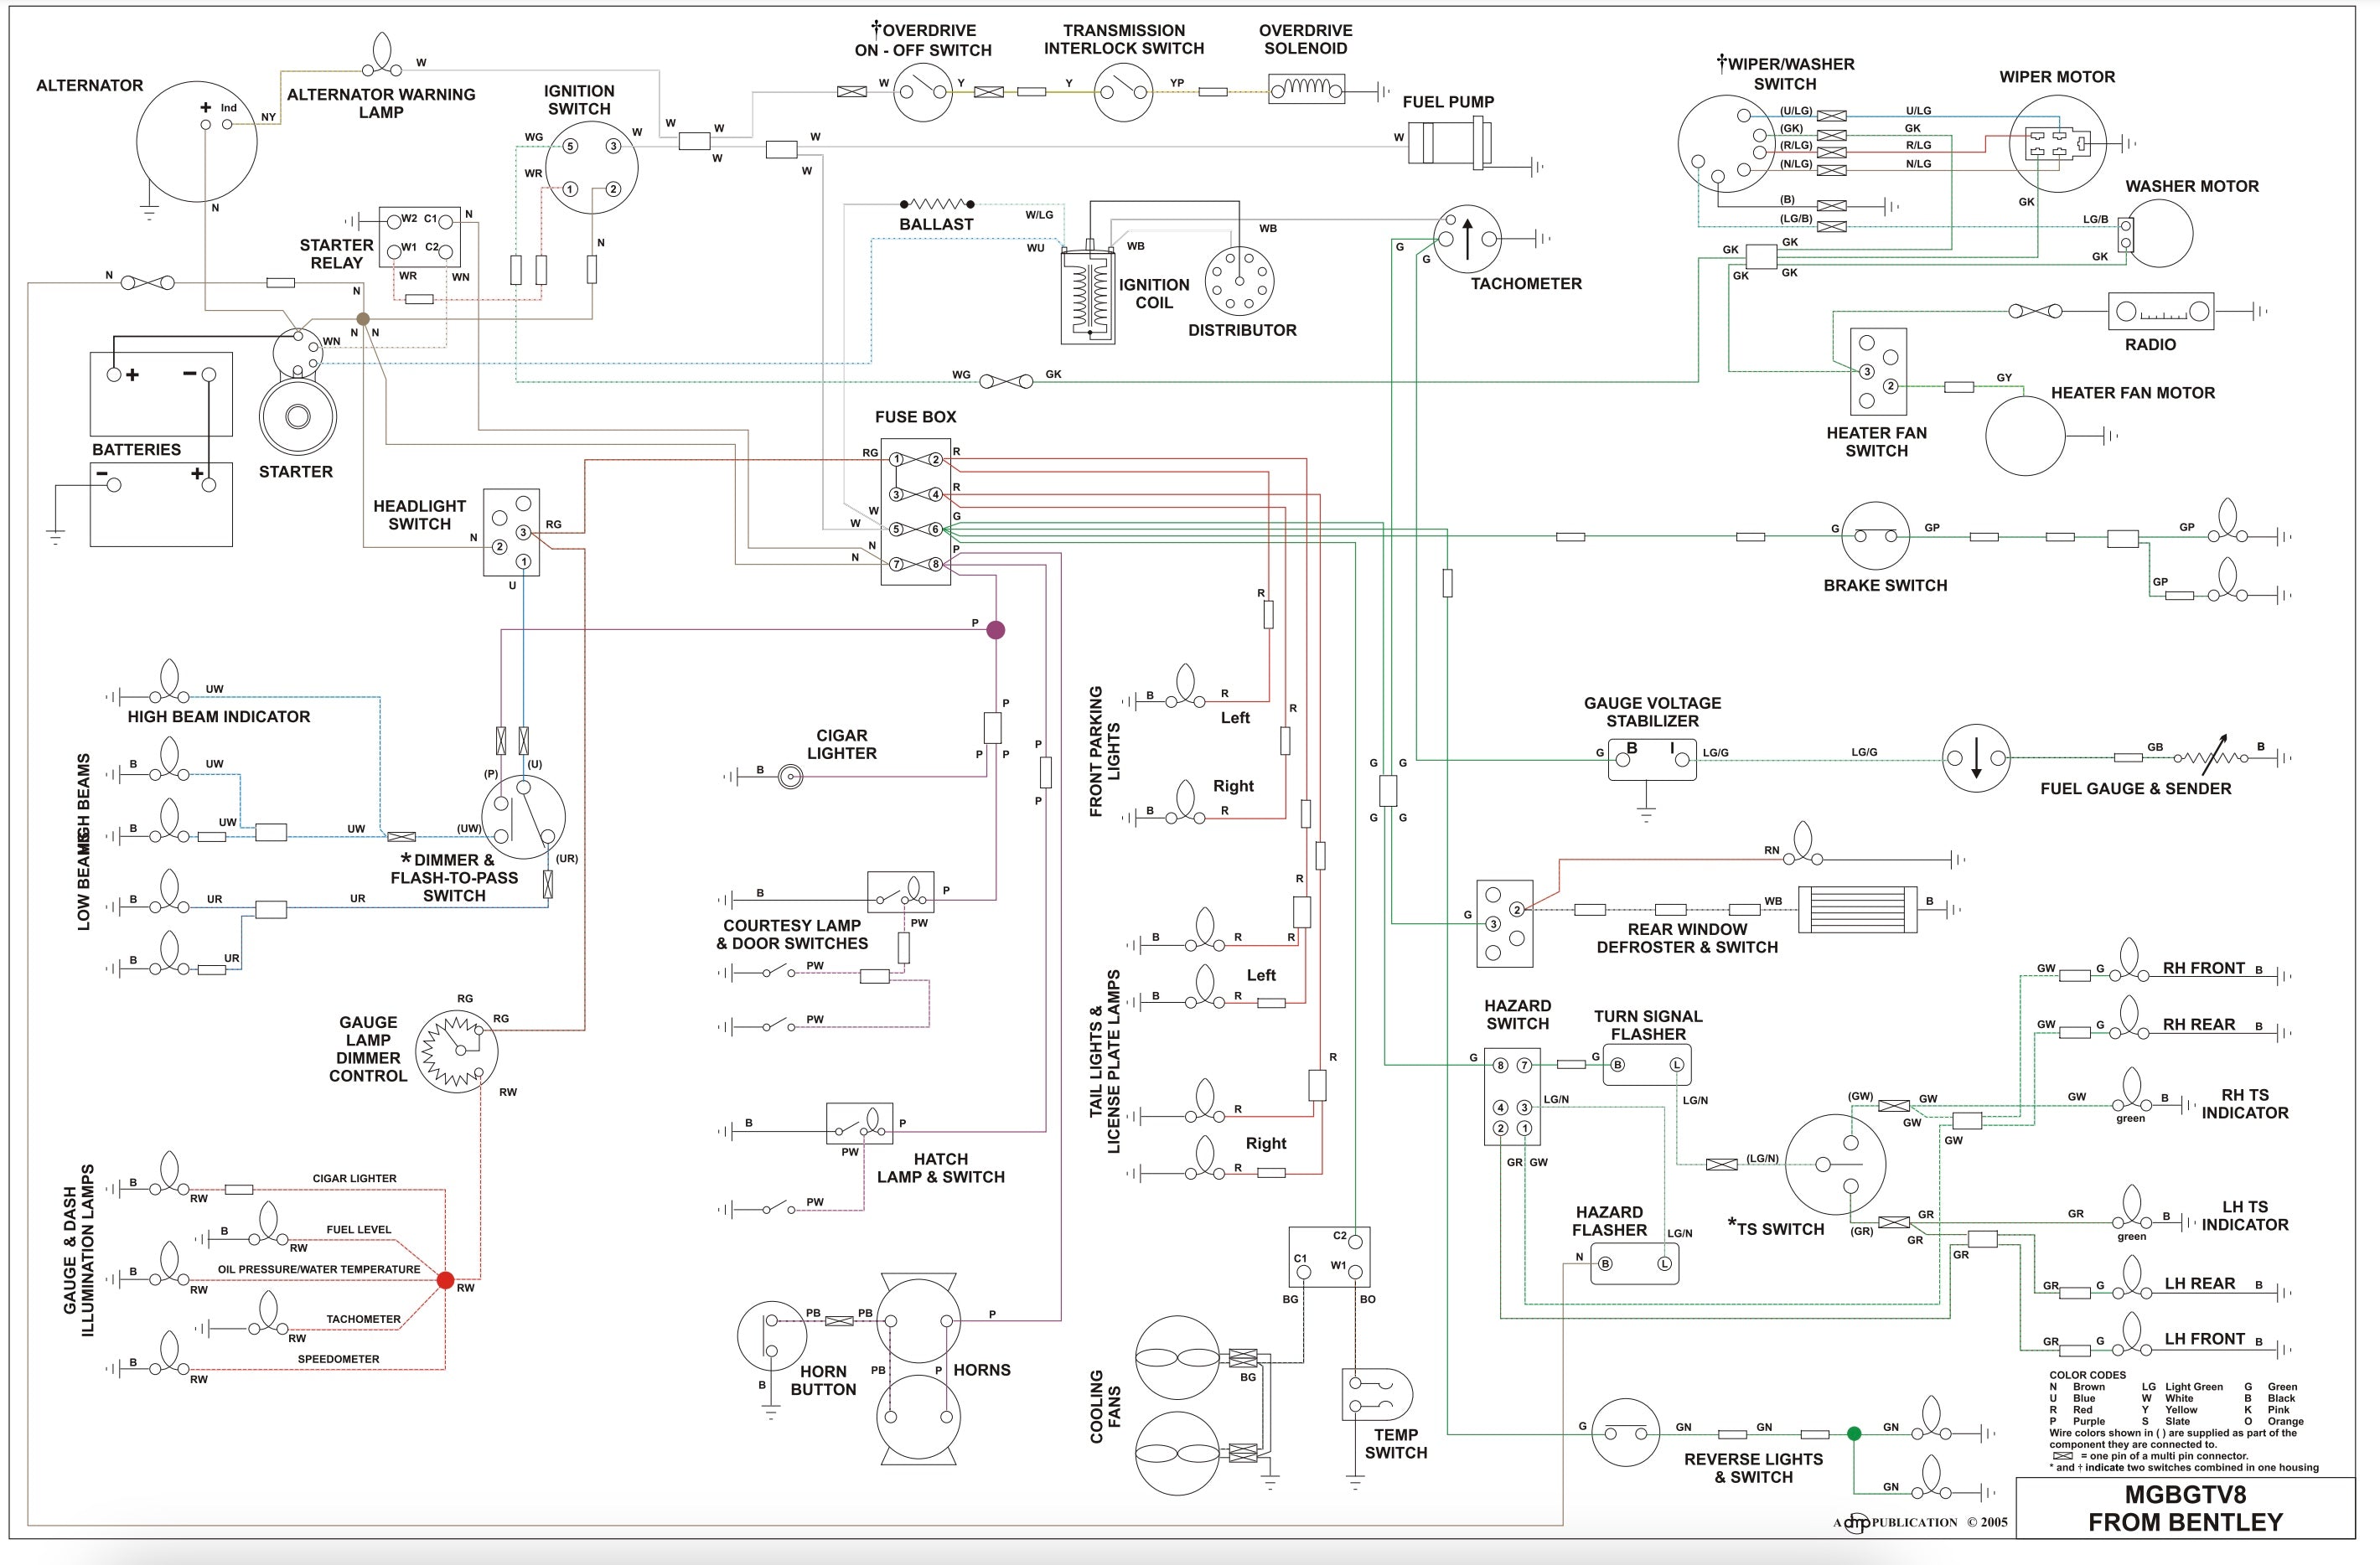Click the MGBGTV8 FROM BENTLEY title box

pyautogui.click(x=2185, y=1509)
